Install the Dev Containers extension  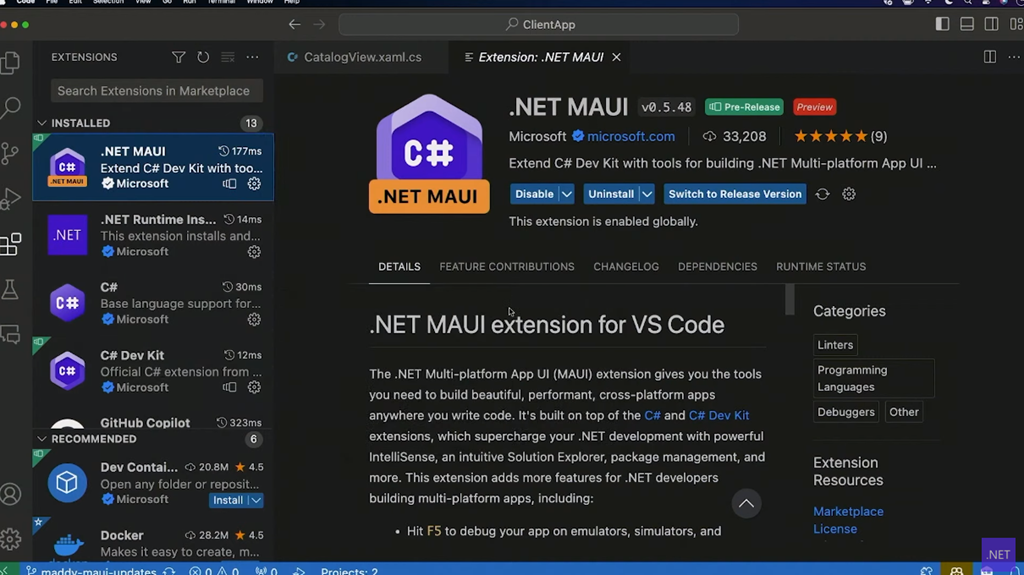pyautogui.click(x=228, y=501)
